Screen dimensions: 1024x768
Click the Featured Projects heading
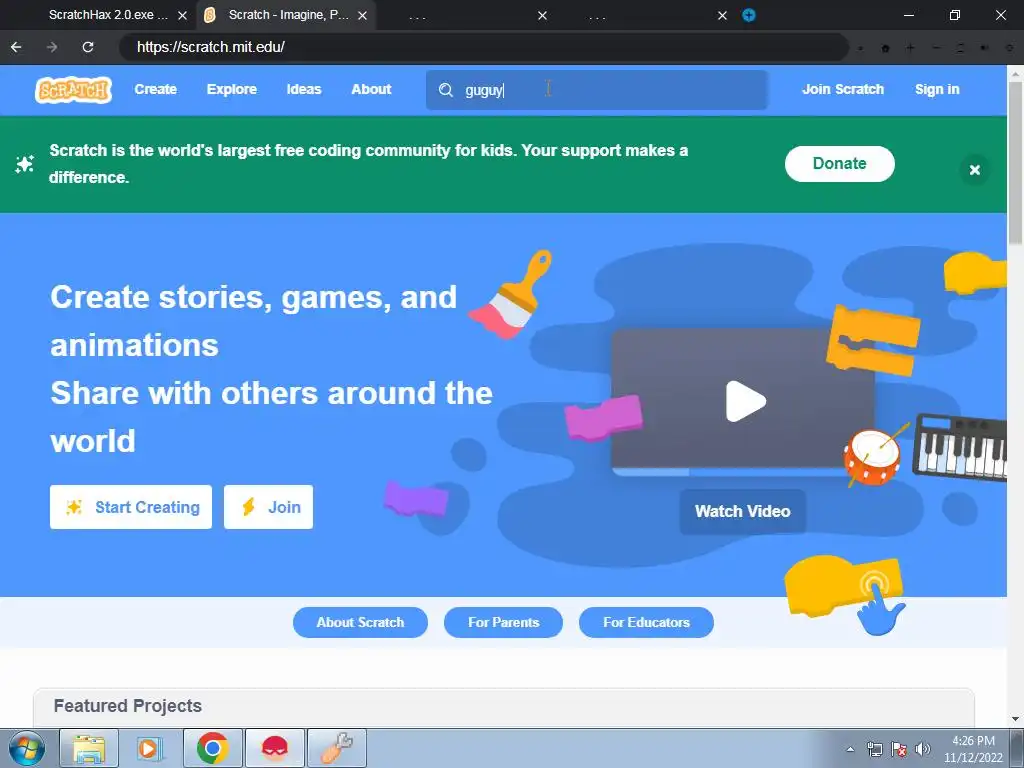pyautogui.click(x=128, y=706)
